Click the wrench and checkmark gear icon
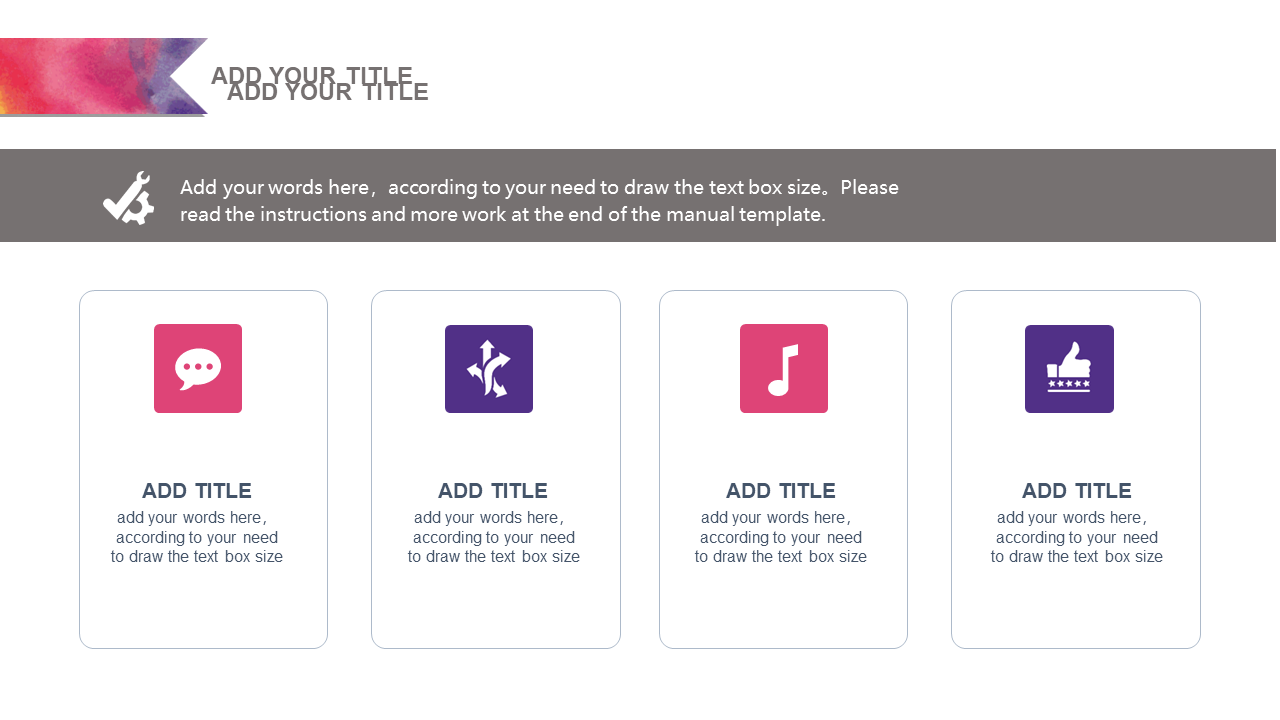Viewport: 1280px width, 720px height. [x=129, y=197]
